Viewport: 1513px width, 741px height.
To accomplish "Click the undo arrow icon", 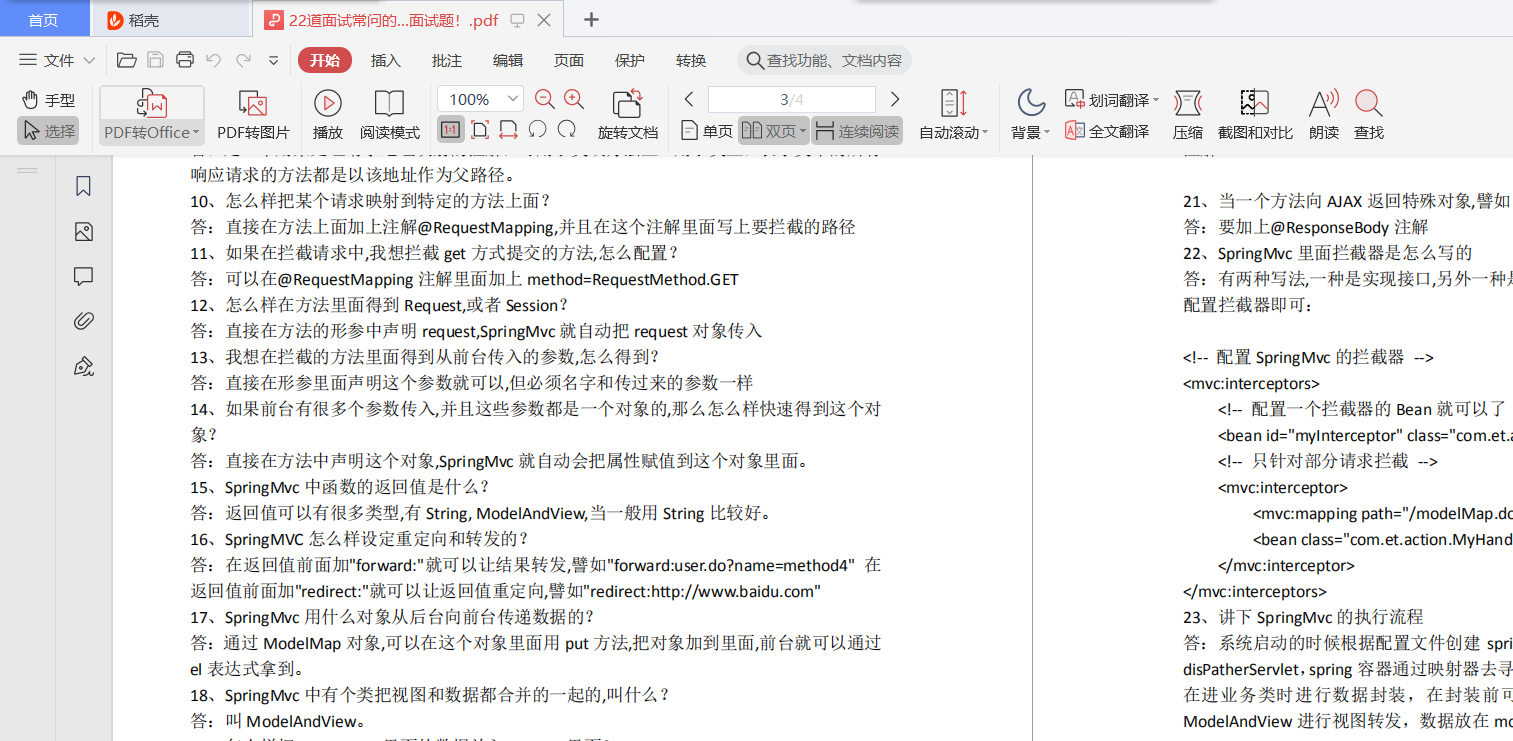I will click(213, 60).
